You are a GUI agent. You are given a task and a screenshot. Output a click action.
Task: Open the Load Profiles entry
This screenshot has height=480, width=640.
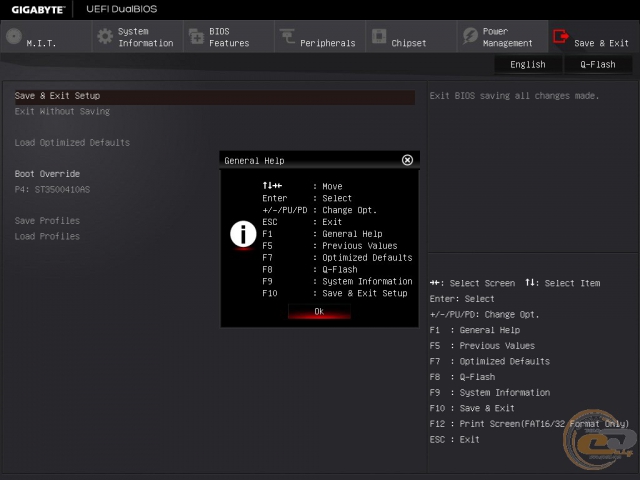click(x=47, y=237)
